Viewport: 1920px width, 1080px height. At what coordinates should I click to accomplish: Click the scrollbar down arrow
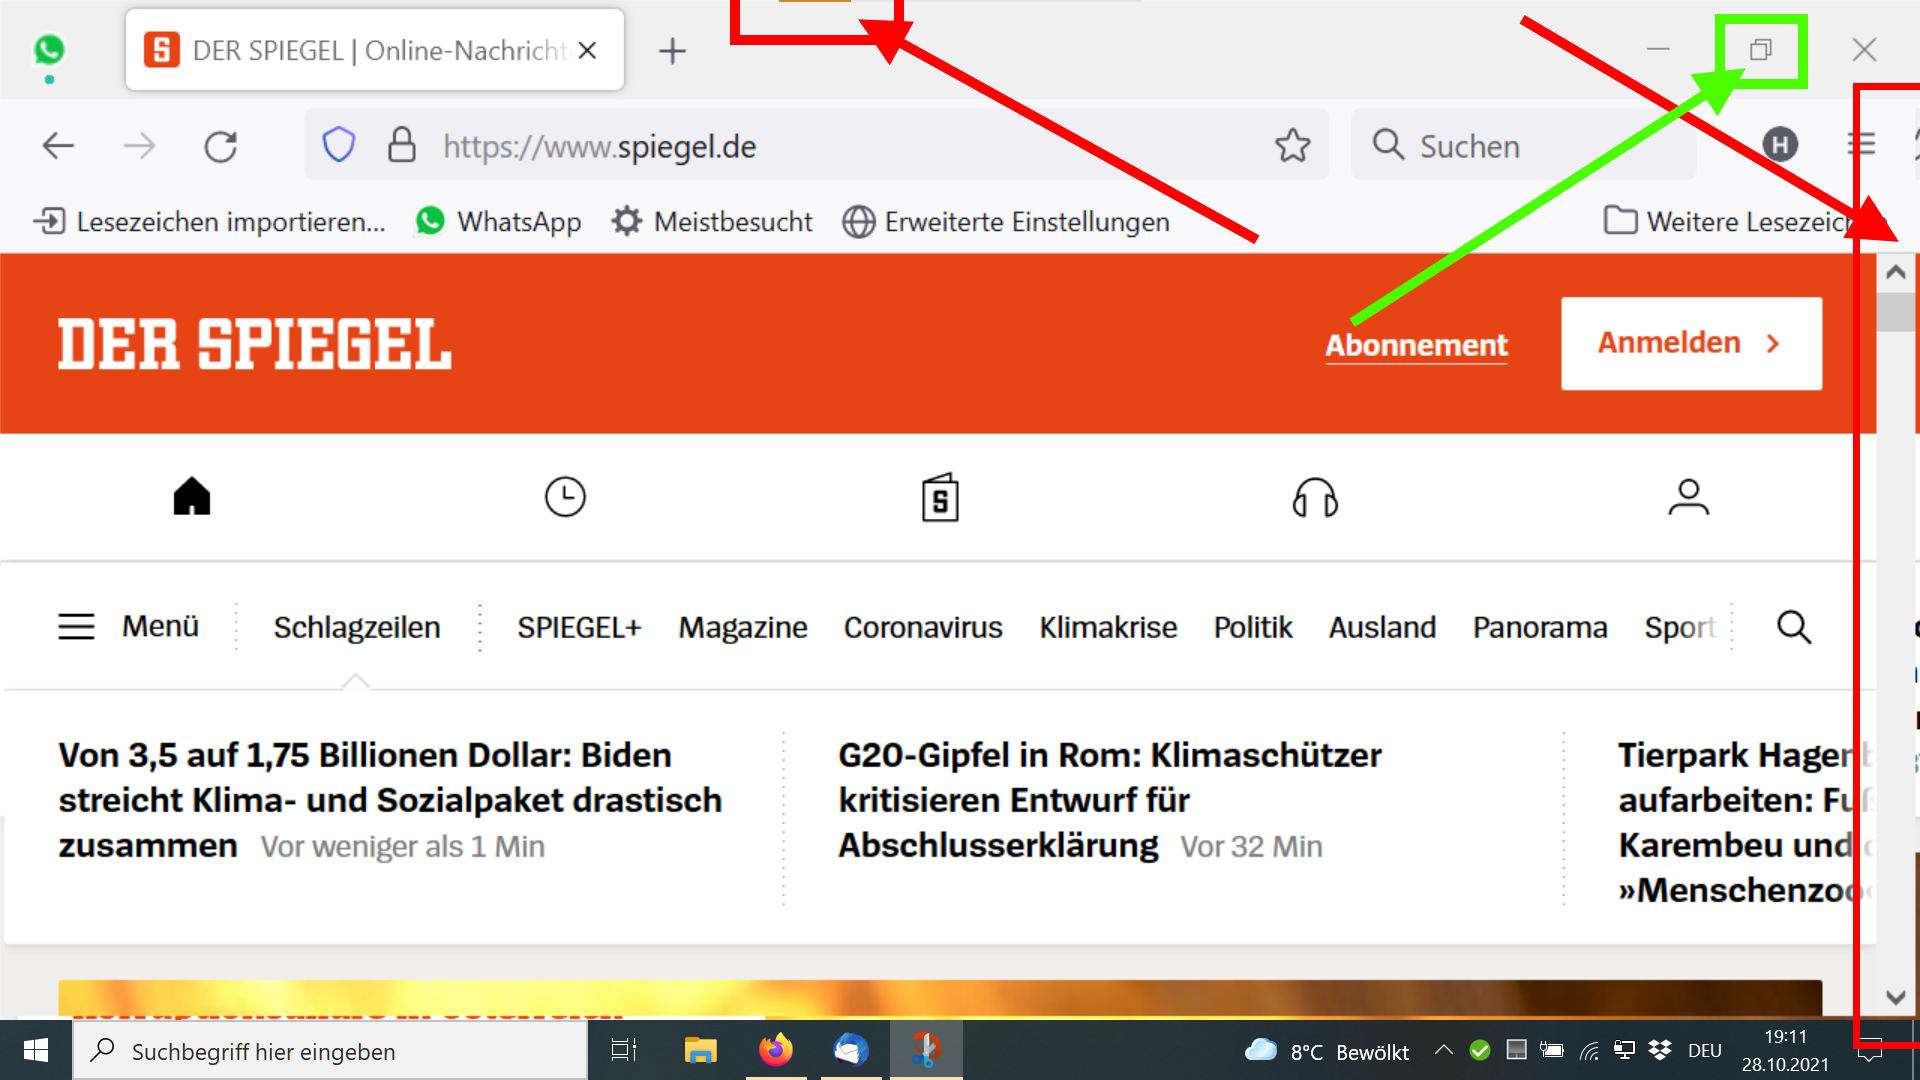1895,997
